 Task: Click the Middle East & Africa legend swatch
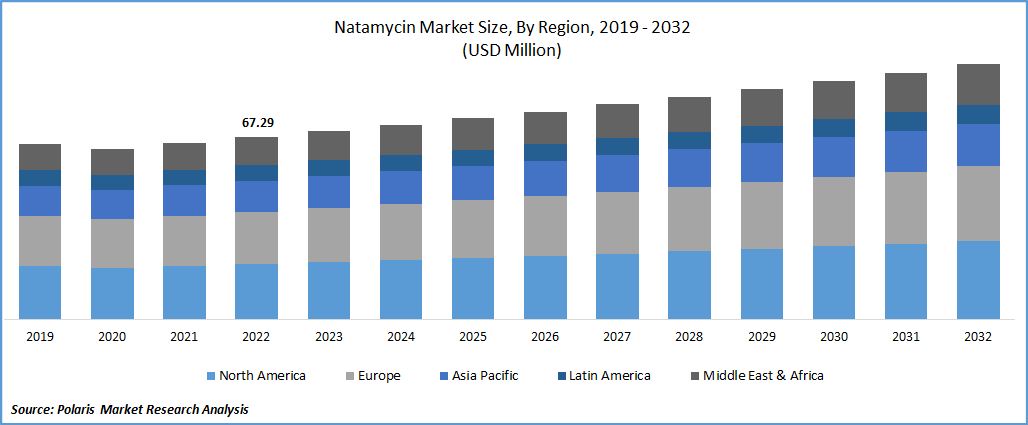(x=694, y=376)
